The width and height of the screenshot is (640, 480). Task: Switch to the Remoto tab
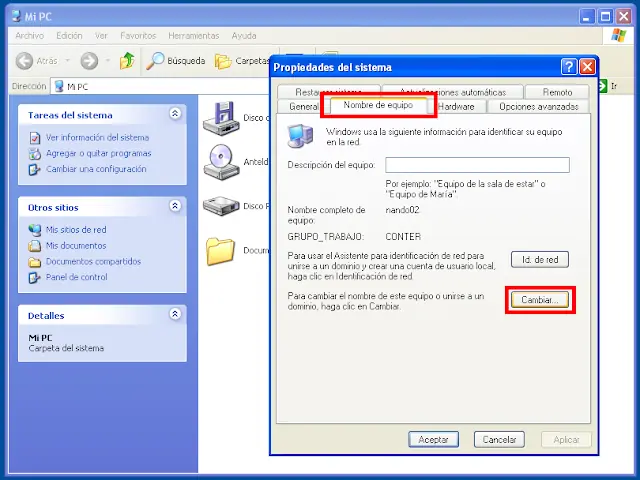click(557, 92)
